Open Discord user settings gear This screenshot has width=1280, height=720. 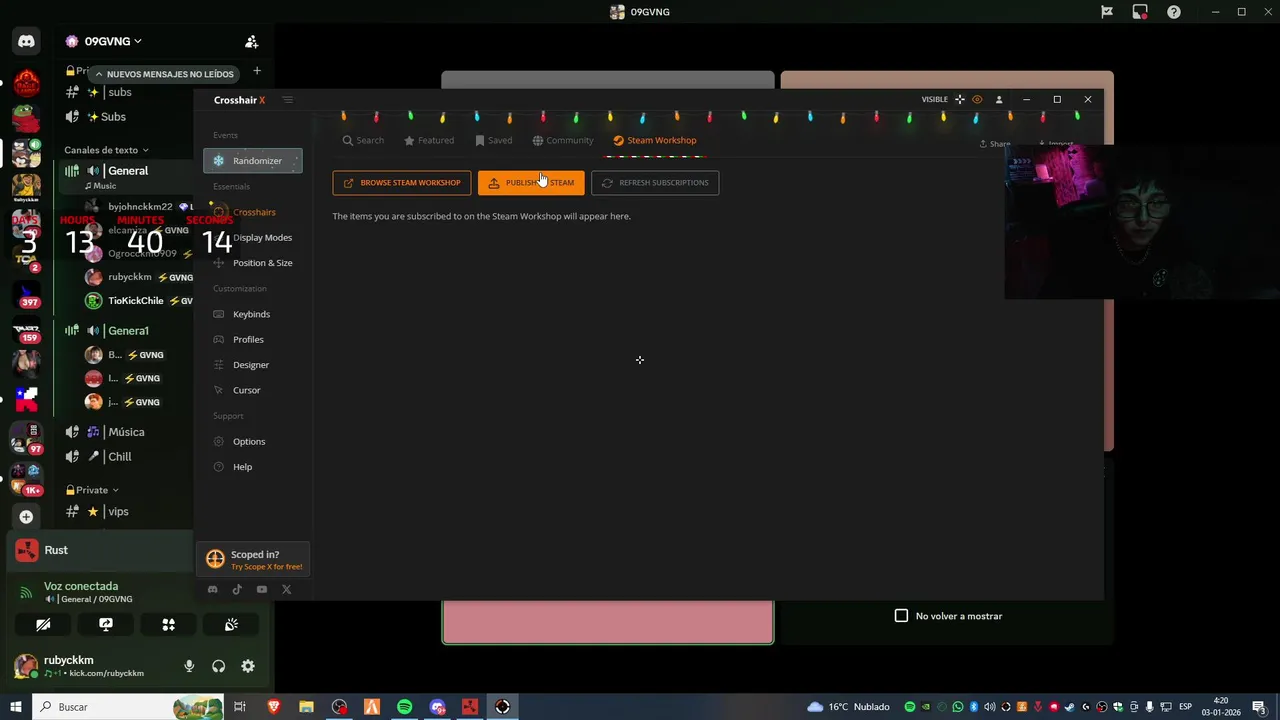pyautogui.click(x=248, y=666)
